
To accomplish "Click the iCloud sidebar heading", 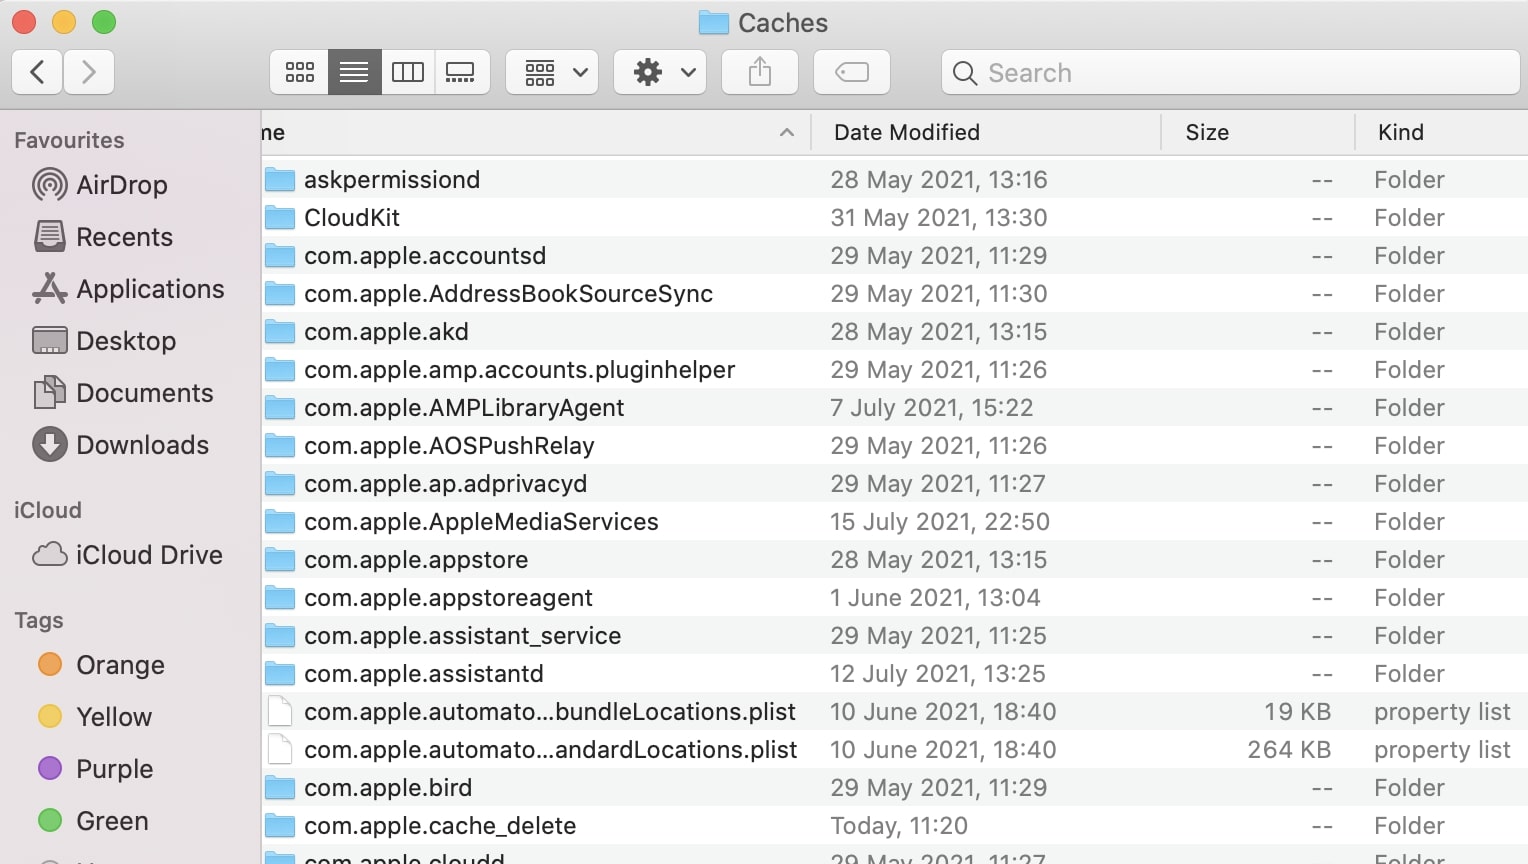I will coord(47,510).
